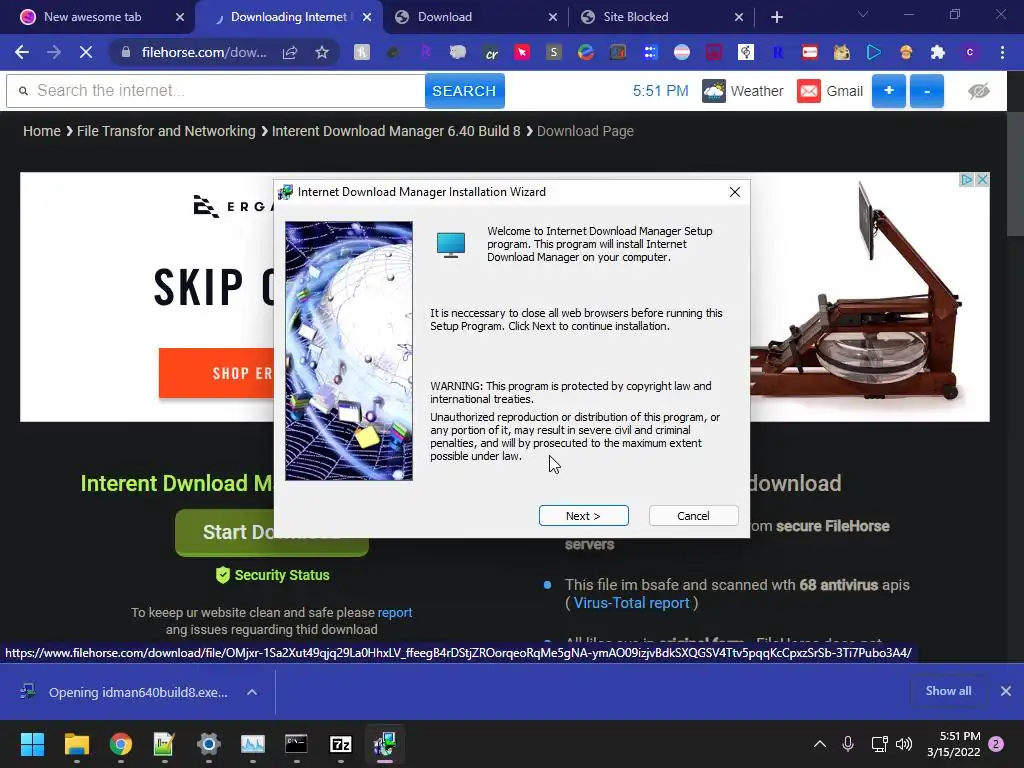The width and height of the screenshot is (1024, 768).
Task: Open the Windows Start menu
Action: coord(32,744)
